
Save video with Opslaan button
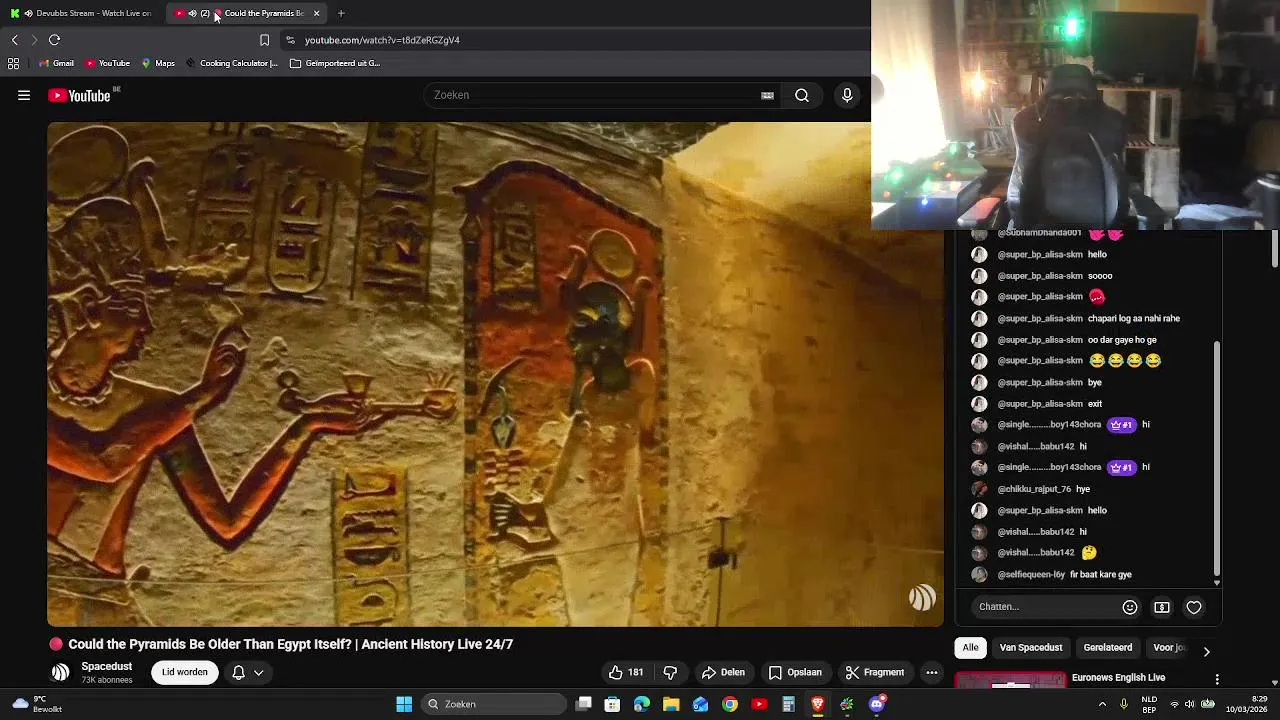[795, 672]
